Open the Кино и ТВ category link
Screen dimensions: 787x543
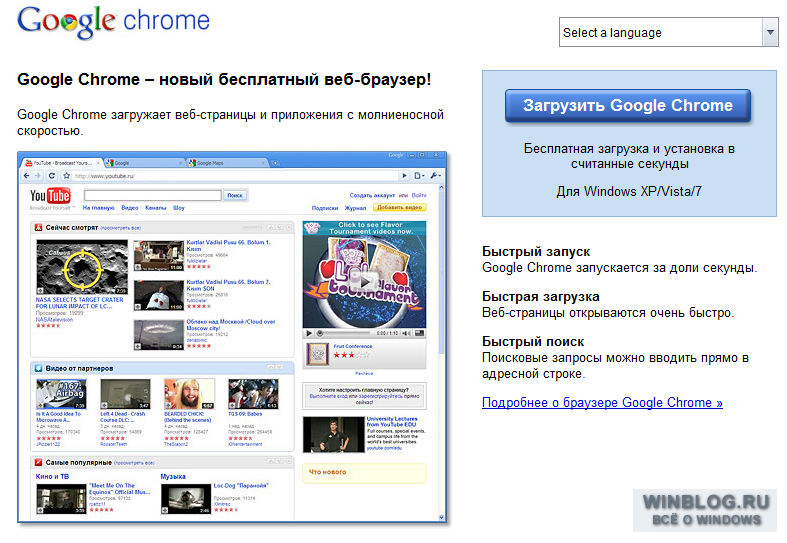52,476
